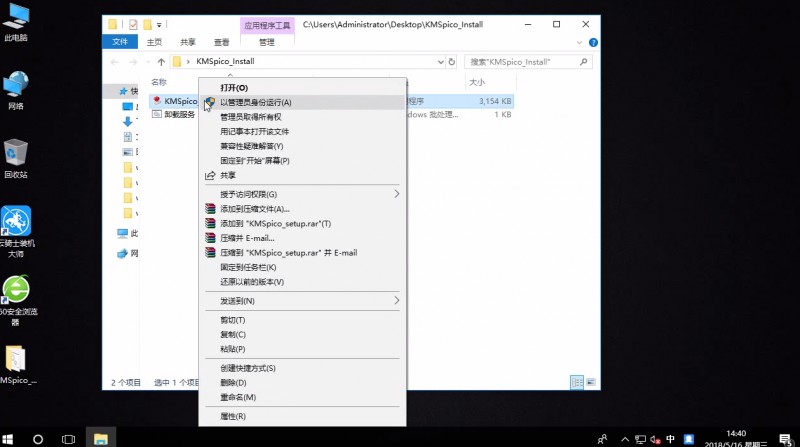Open quick access toolbar customize dropdown
This screenshot has width=800, height=447.
click(x=159, y=24)
